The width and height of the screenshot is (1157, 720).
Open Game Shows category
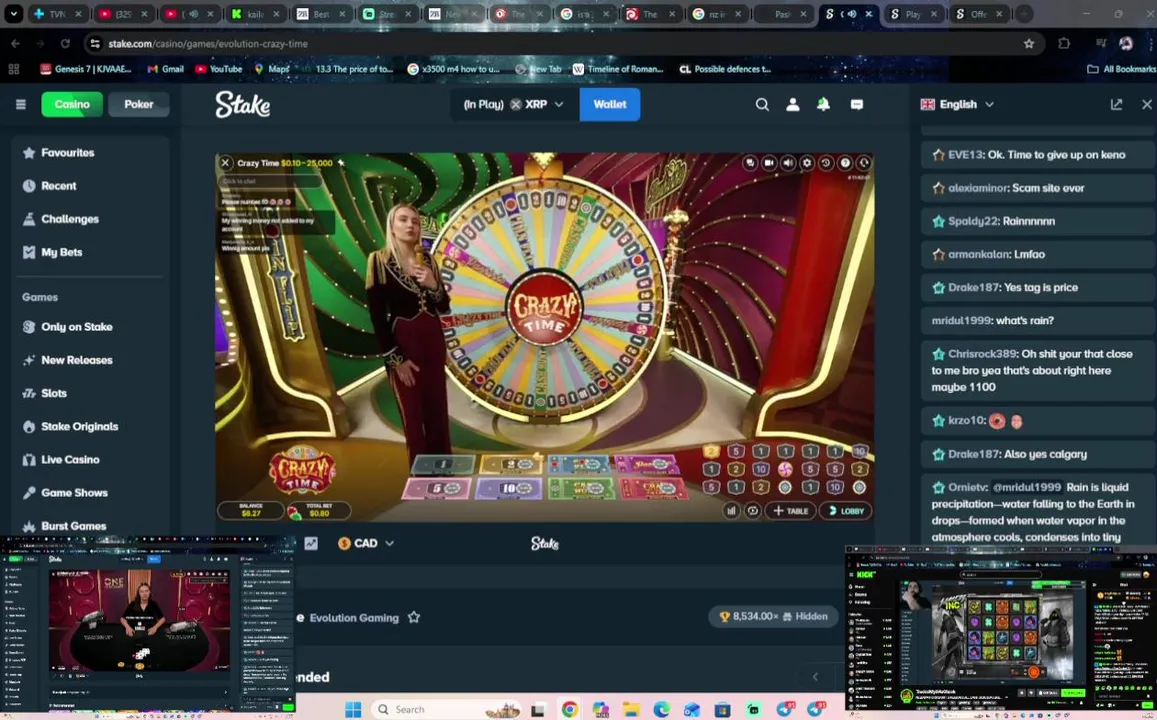(x=90, y=493)
